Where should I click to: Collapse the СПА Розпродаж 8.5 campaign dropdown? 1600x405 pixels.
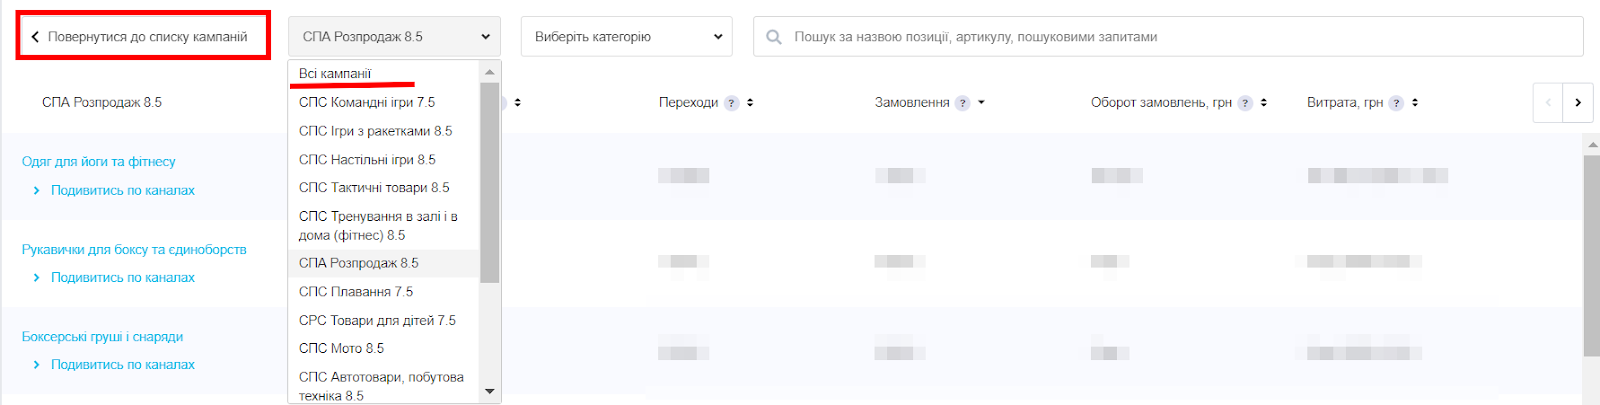pyautogui.click(x=394, y=37)
